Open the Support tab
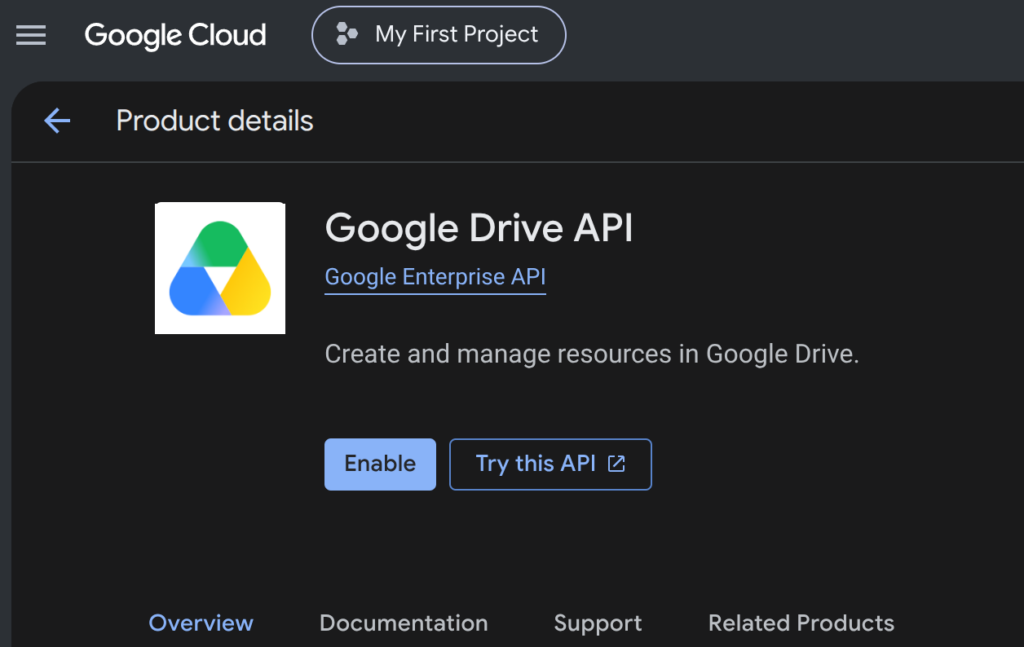The height and width of the screenshot is (647, 1024). [x=598, y=623]
